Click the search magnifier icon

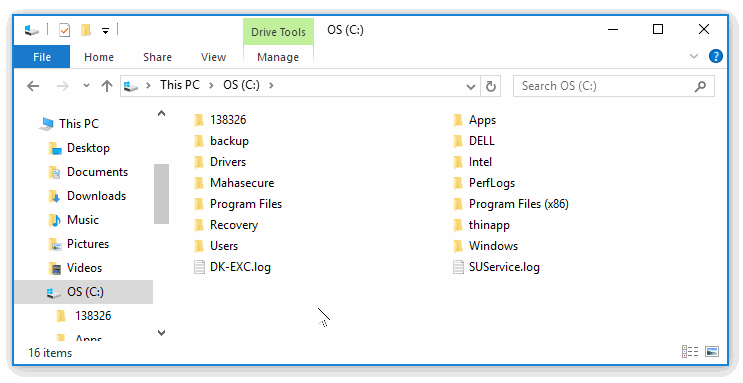(x=700, y=86)
